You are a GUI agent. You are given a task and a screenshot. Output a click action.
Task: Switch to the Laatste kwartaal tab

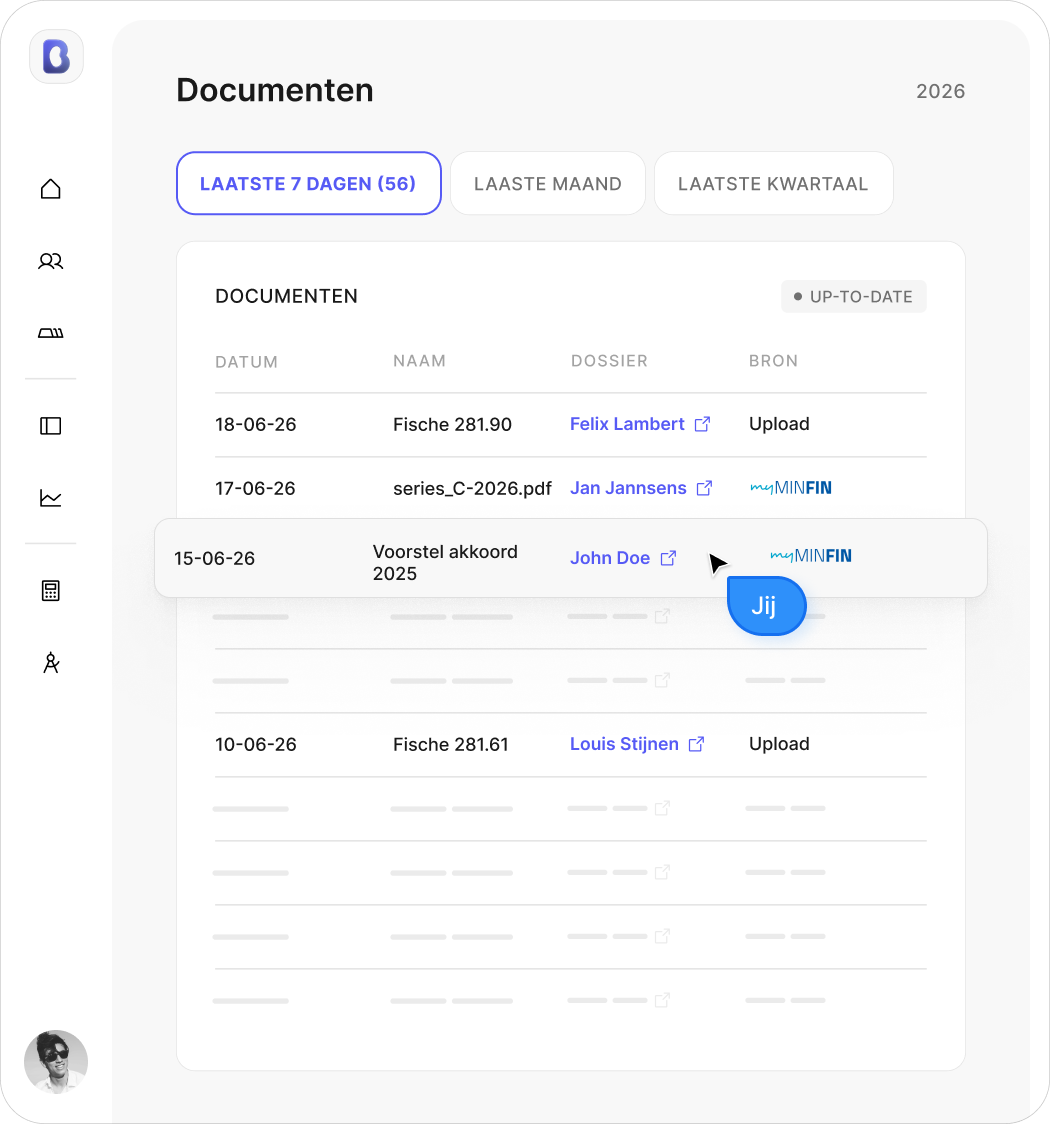pos(773,184)
